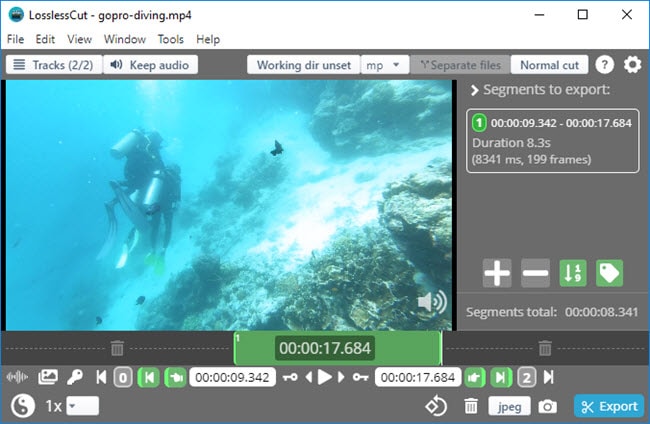
Task: Toggle the yin-yang invert segments icon
Action: pos(22,406)
